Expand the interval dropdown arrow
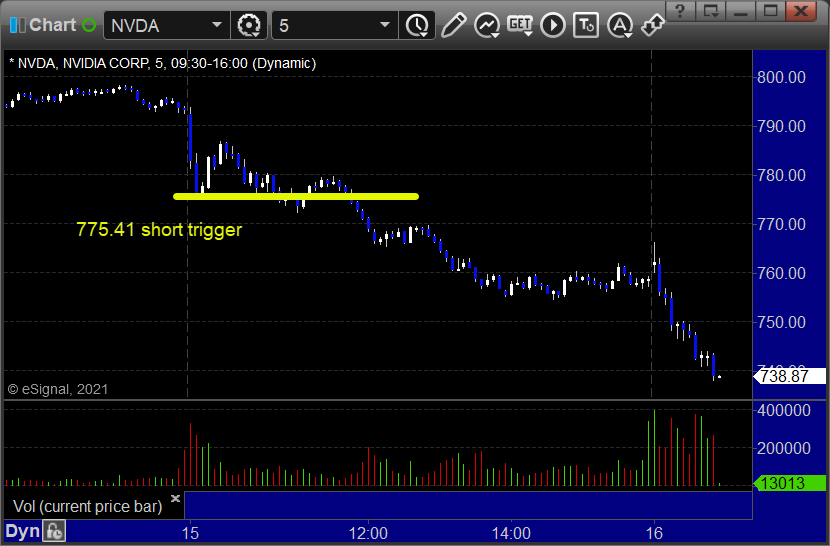The width and height of the screenshot is (830, 546). (385, 25)
